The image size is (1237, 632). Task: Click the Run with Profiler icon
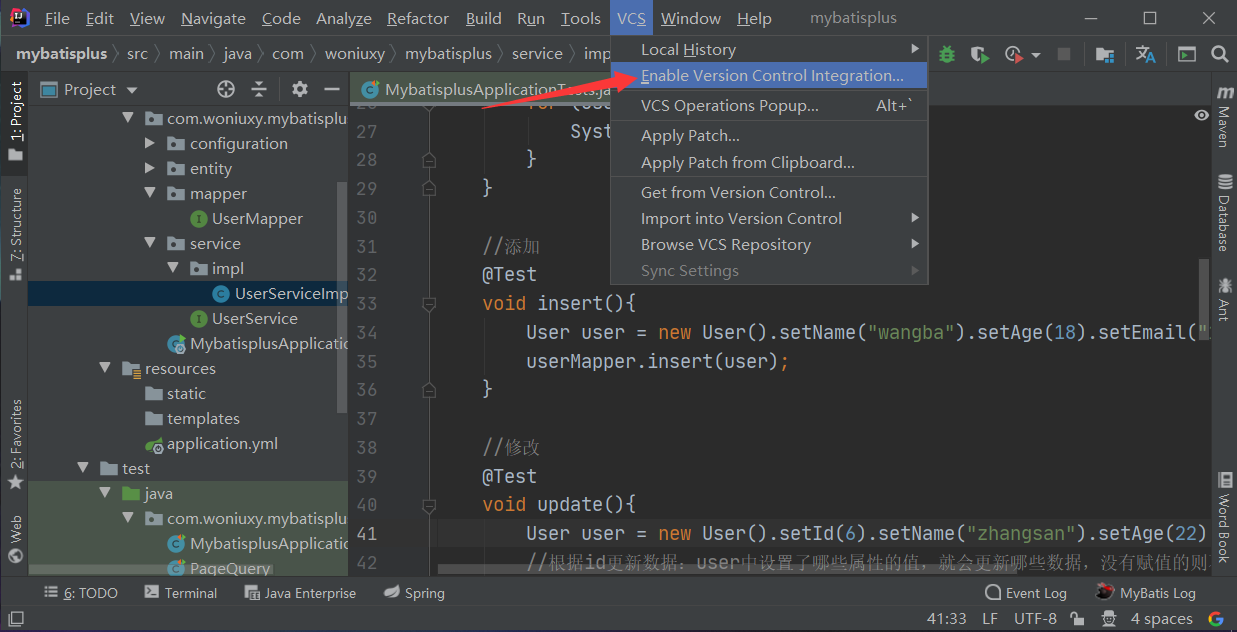pyautogui.click(x=1014, y=54)
